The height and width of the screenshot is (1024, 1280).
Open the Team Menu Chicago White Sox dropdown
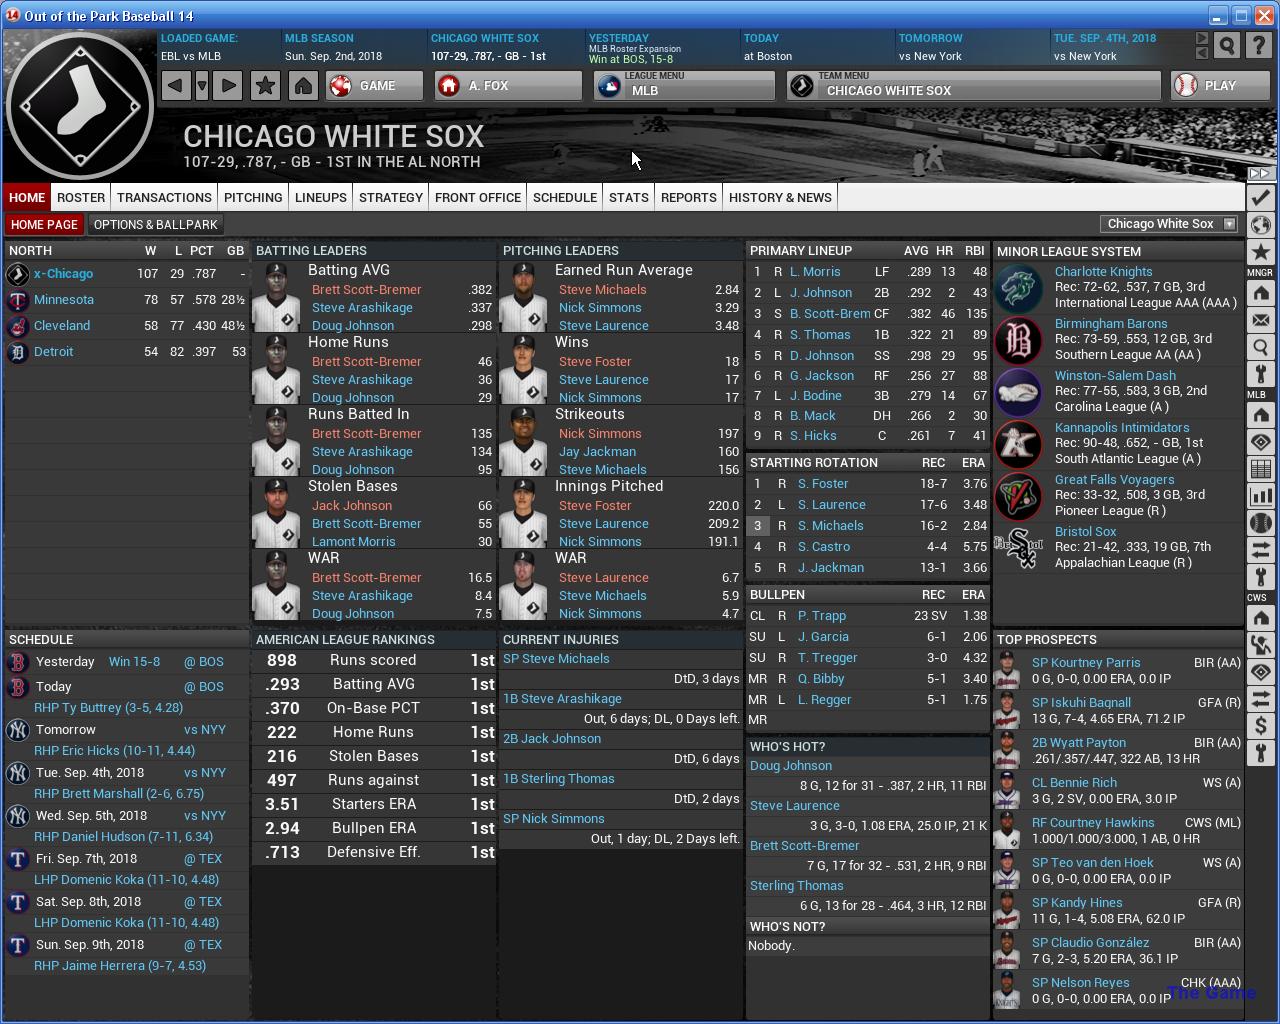(x=974, y=86)
